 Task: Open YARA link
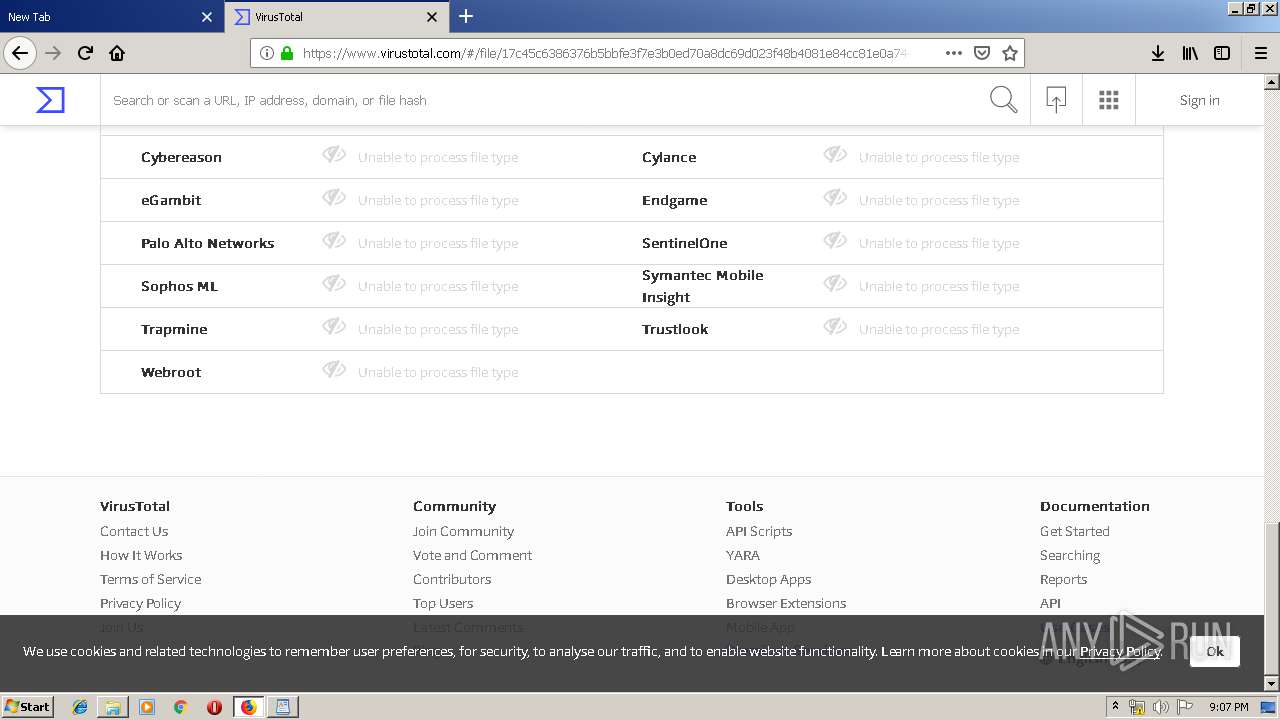[743, 555]
